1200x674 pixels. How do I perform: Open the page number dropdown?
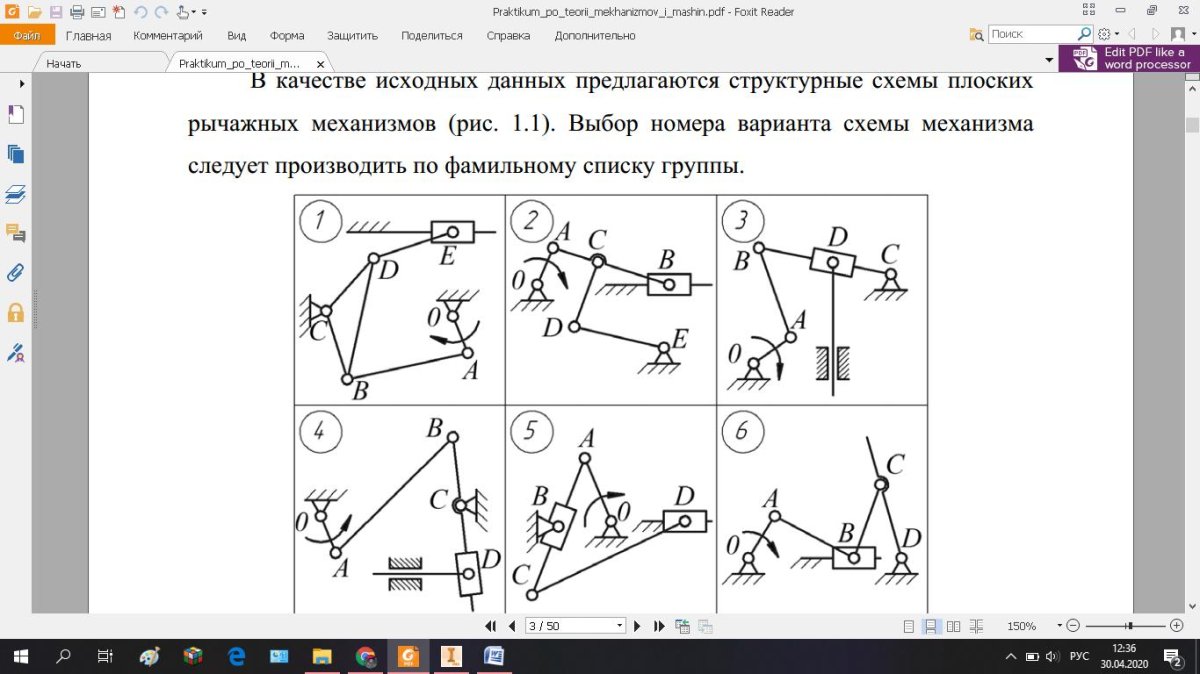(x=620, y=626)
